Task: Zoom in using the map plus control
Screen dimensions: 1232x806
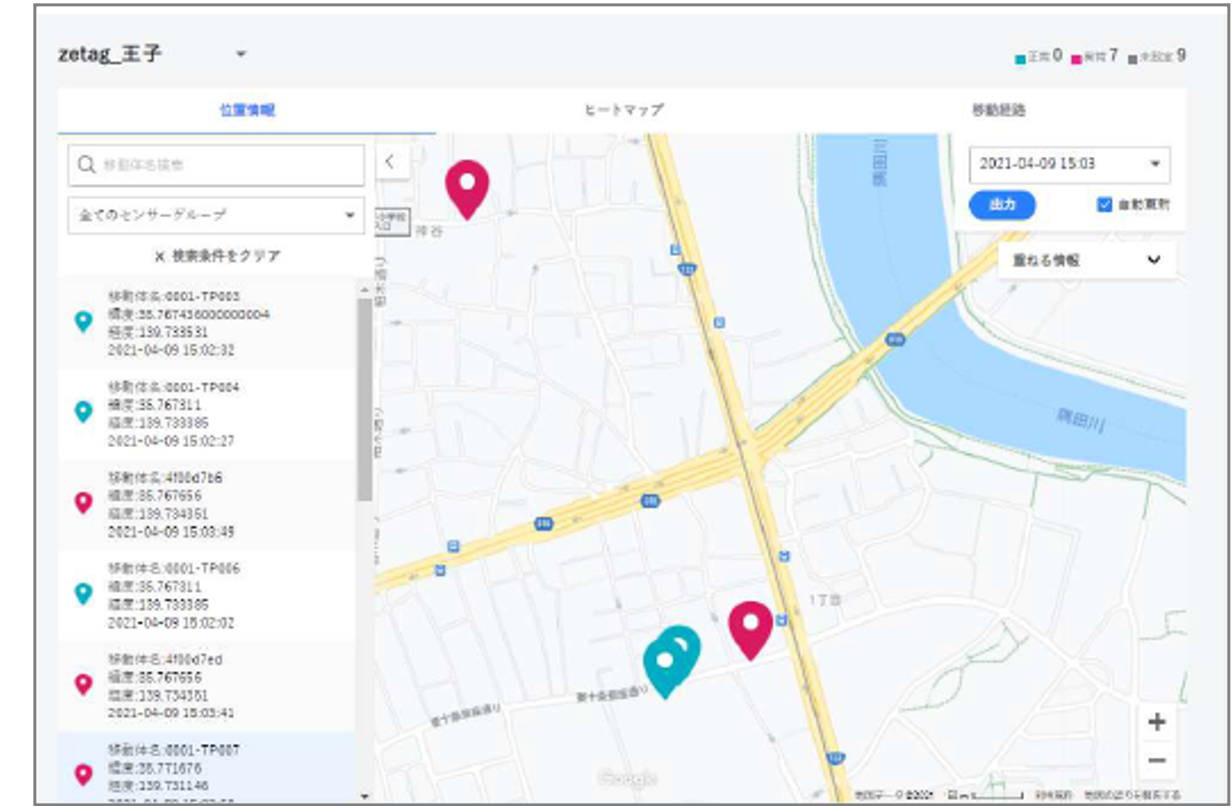Action: 1155,721
